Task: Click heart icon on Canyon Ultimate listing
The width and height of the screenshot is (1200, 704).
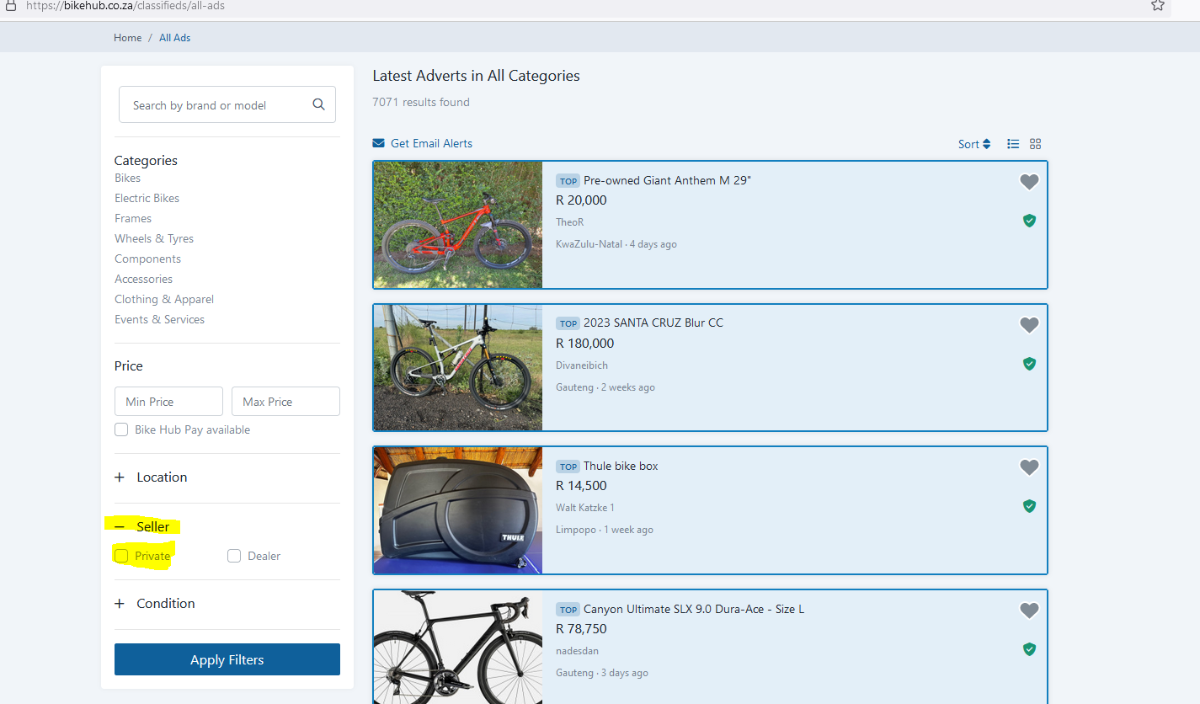Action: 1029,610
